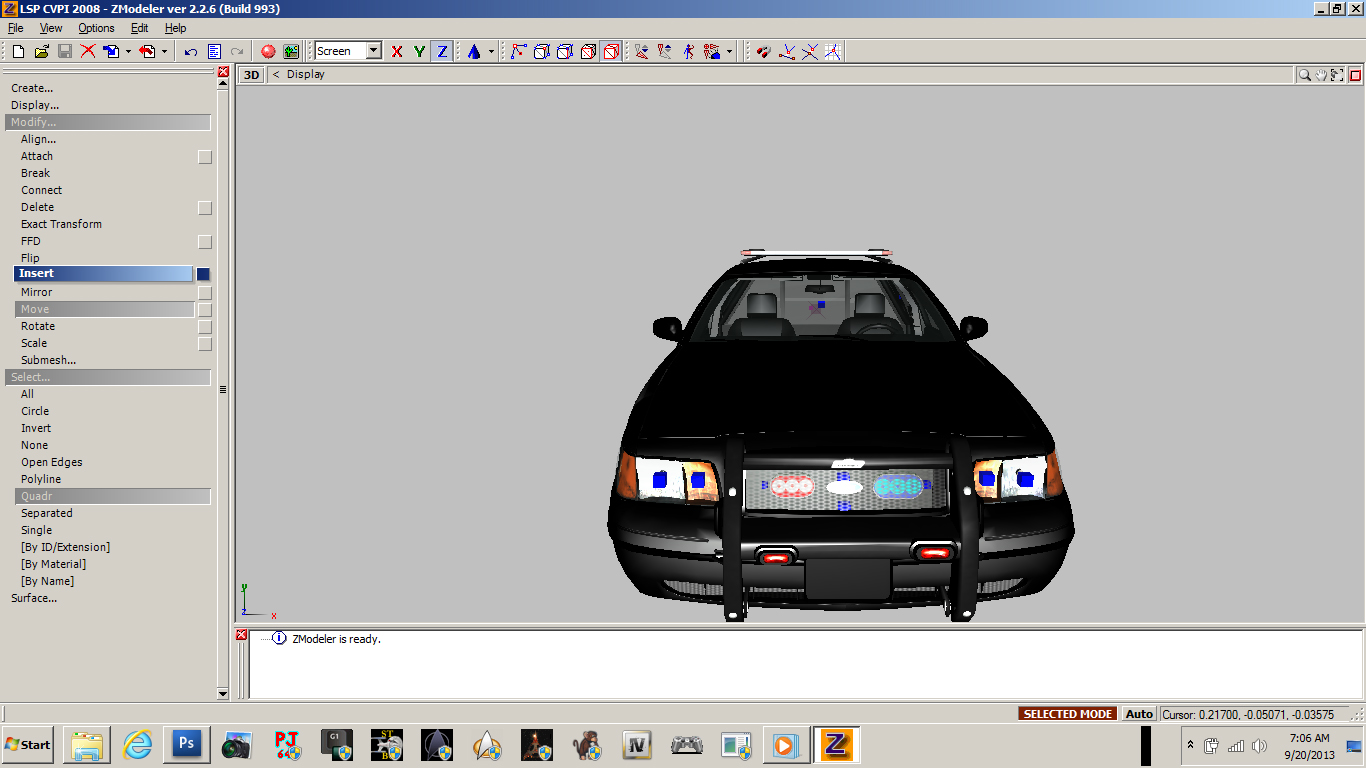This screenshot has height=768, width=1366.
Task: Open the Options menu
Action: [x=96, y=28]
